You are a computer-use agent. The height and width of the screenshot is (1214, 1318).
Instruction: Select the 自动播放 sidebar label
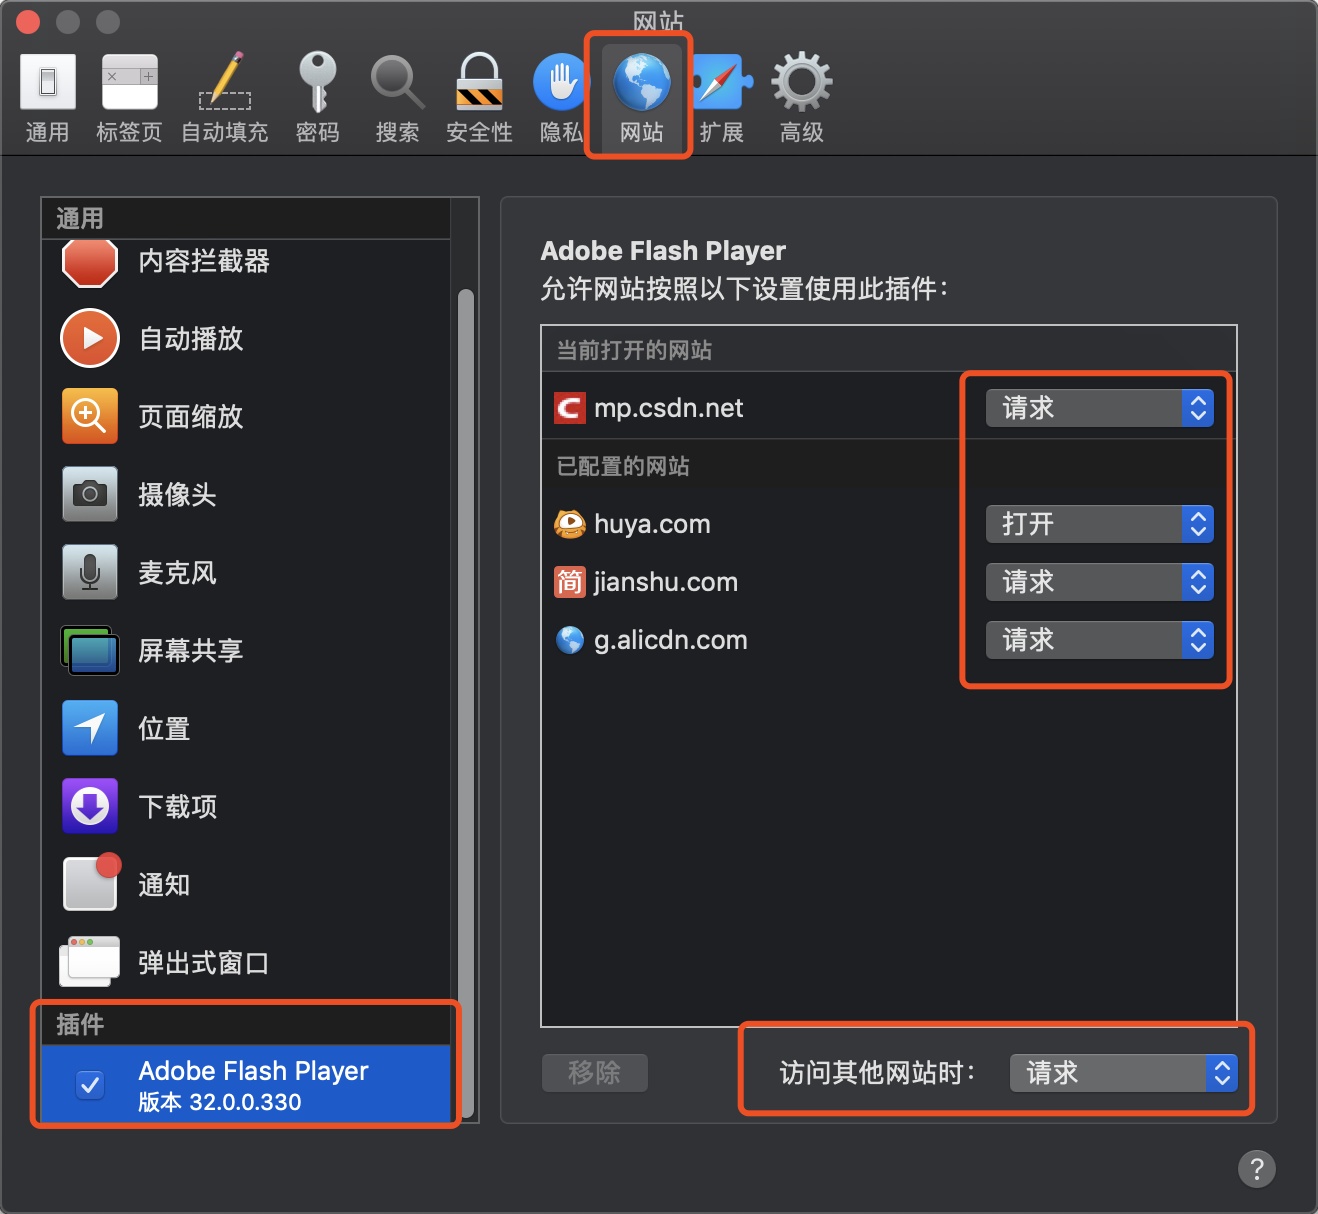(x=191, y=339)
